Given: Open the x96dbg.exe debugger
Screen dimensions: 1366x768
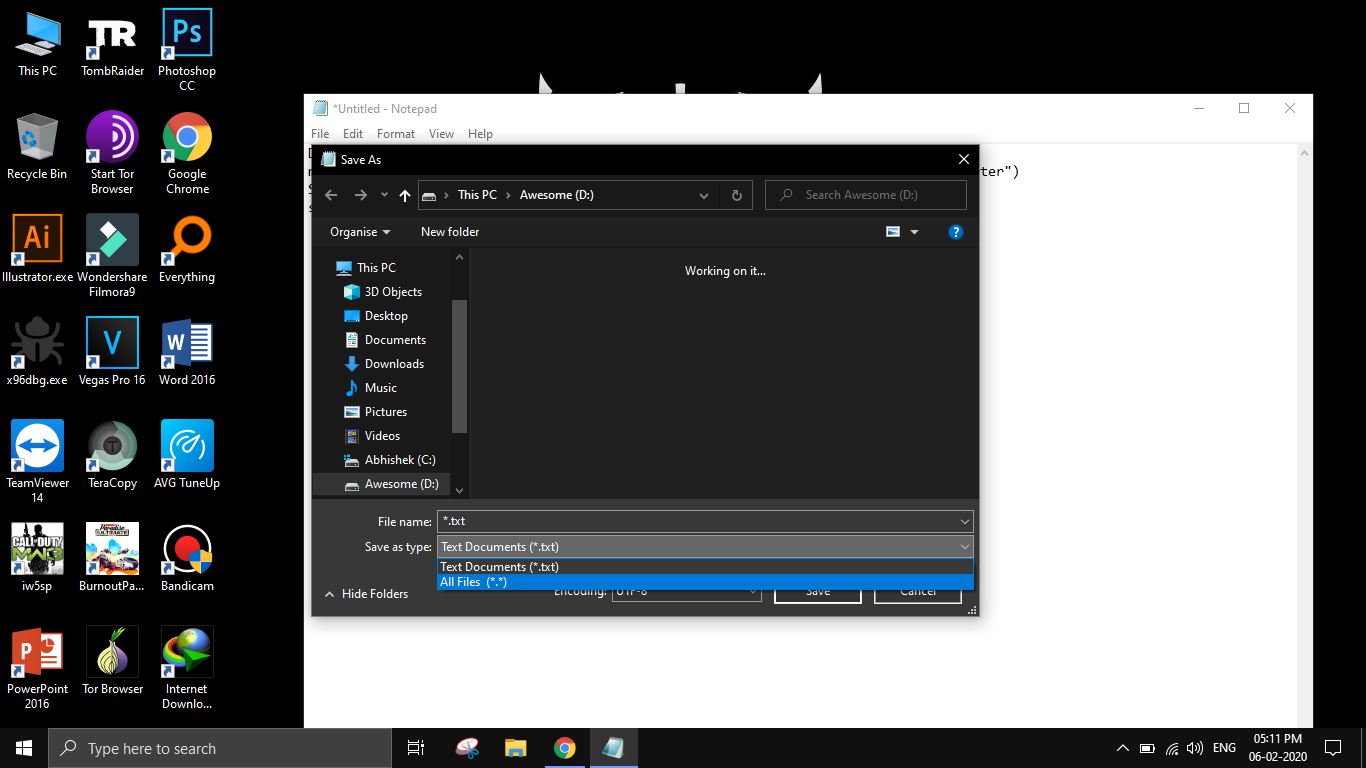Looking at the screenshot, I should click(37, 343).
